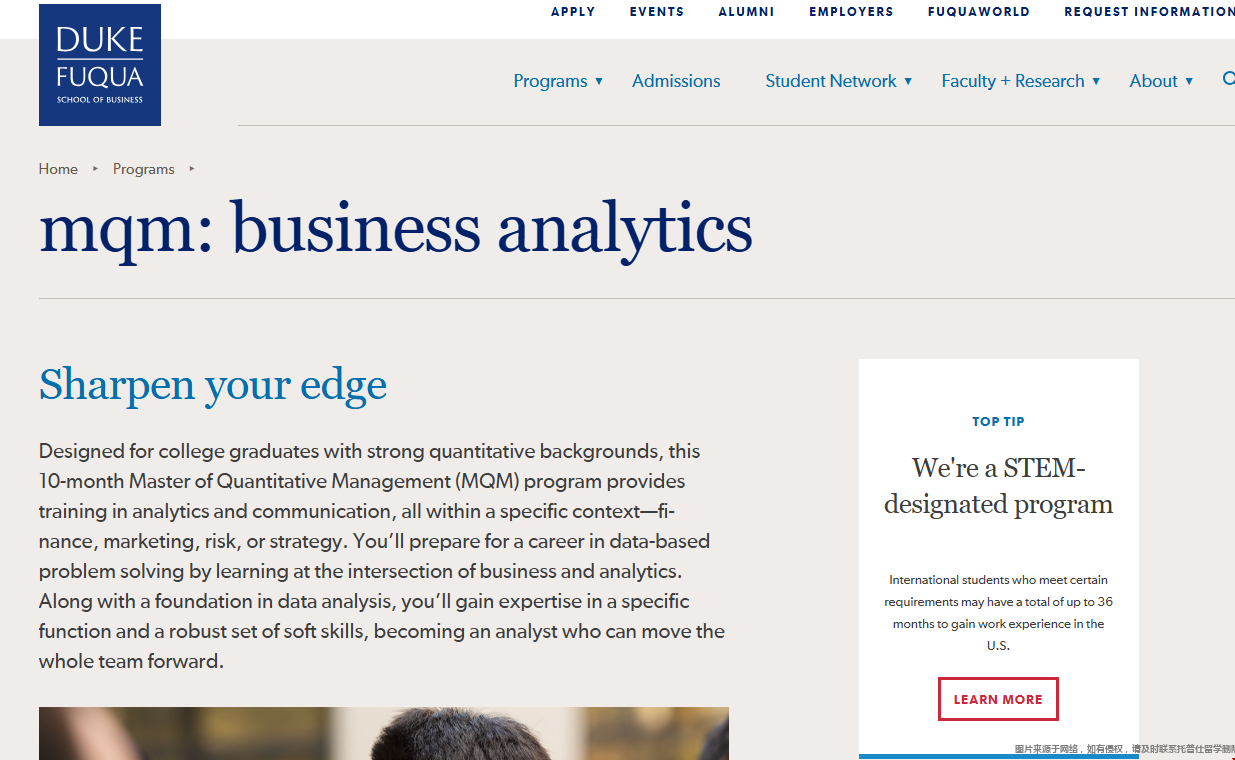Go to Home via the breadcrumb
Viewport: 1235px width, 760px height.
(58, 169)
